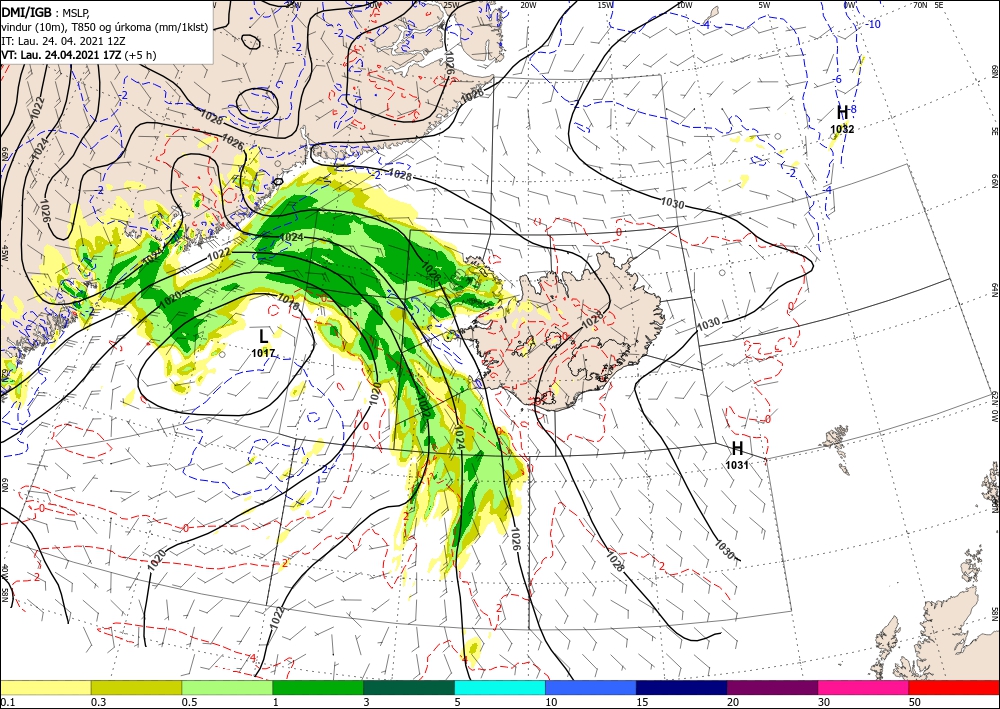Screen dimensions: 1000x709
Task: Click the pink 30 mm legend swatch
Action: 864,687
